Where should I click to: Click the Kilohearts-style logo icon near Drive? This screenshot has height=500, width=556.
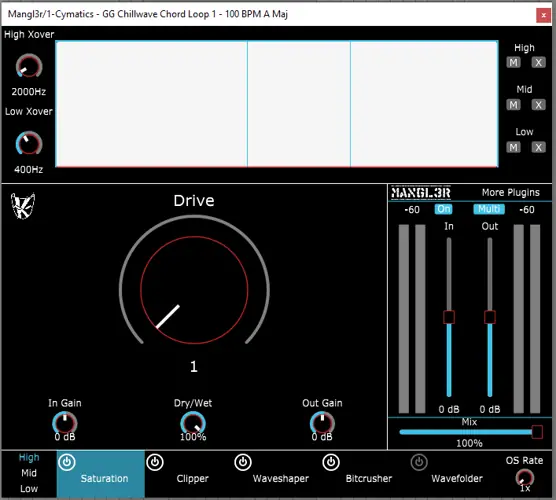[x=23, y=206]
